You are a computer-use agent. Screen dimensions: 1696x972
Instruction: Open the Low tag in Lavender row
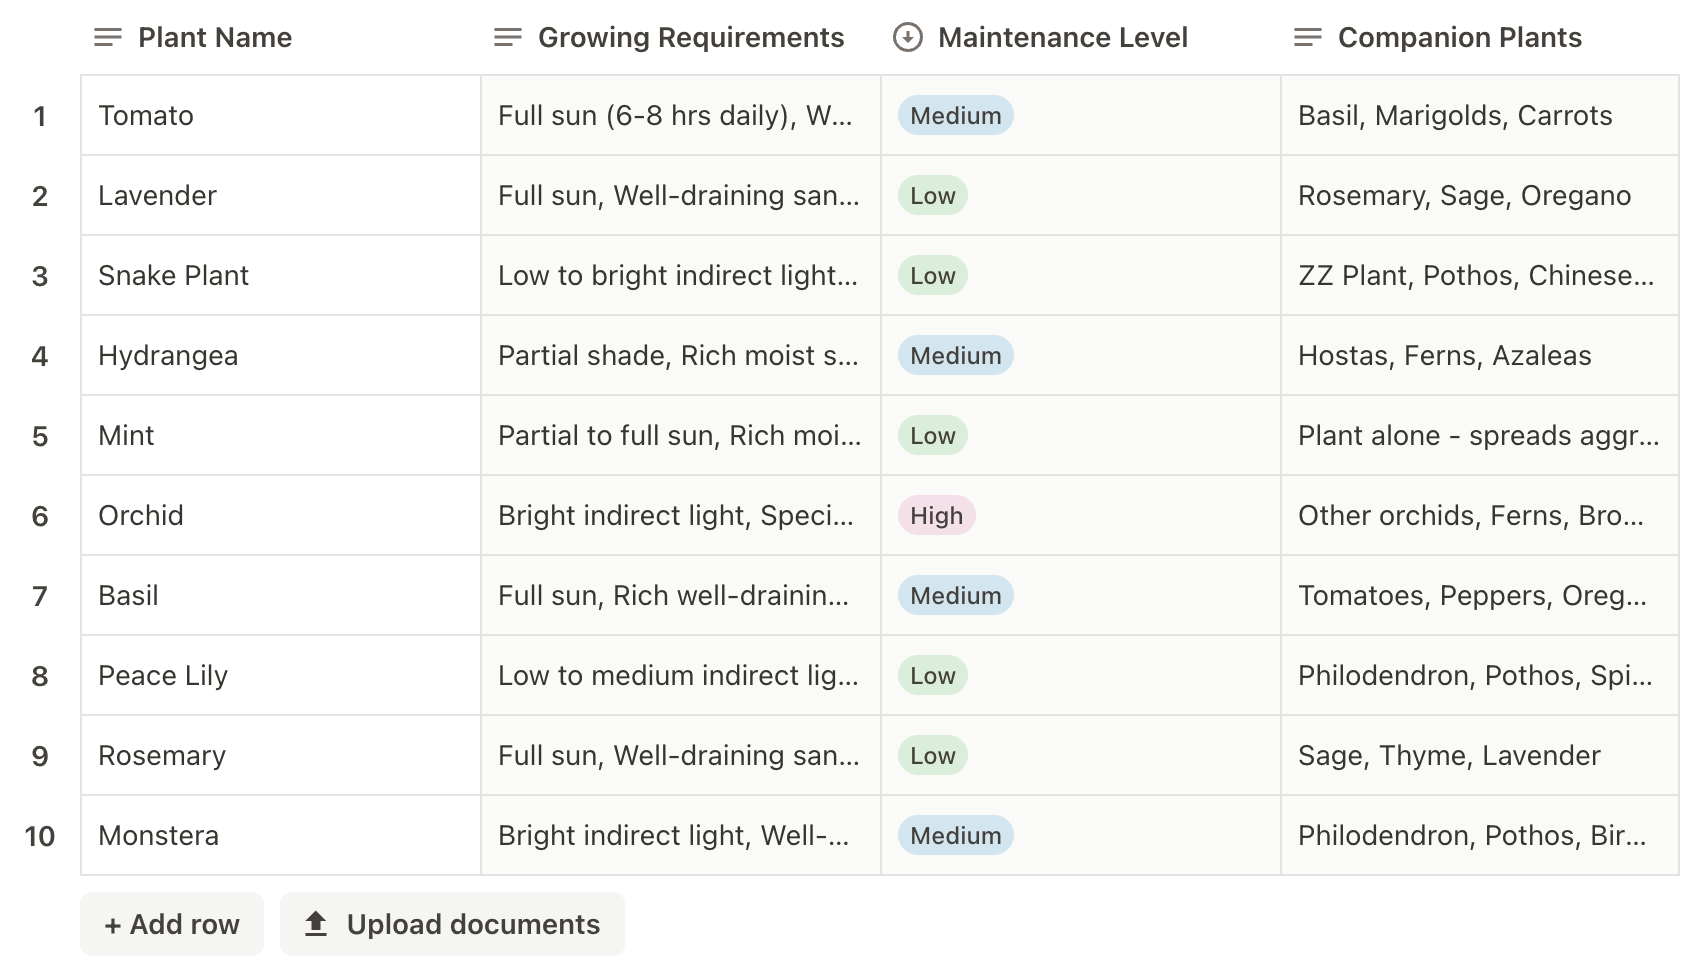coord(933,195)
